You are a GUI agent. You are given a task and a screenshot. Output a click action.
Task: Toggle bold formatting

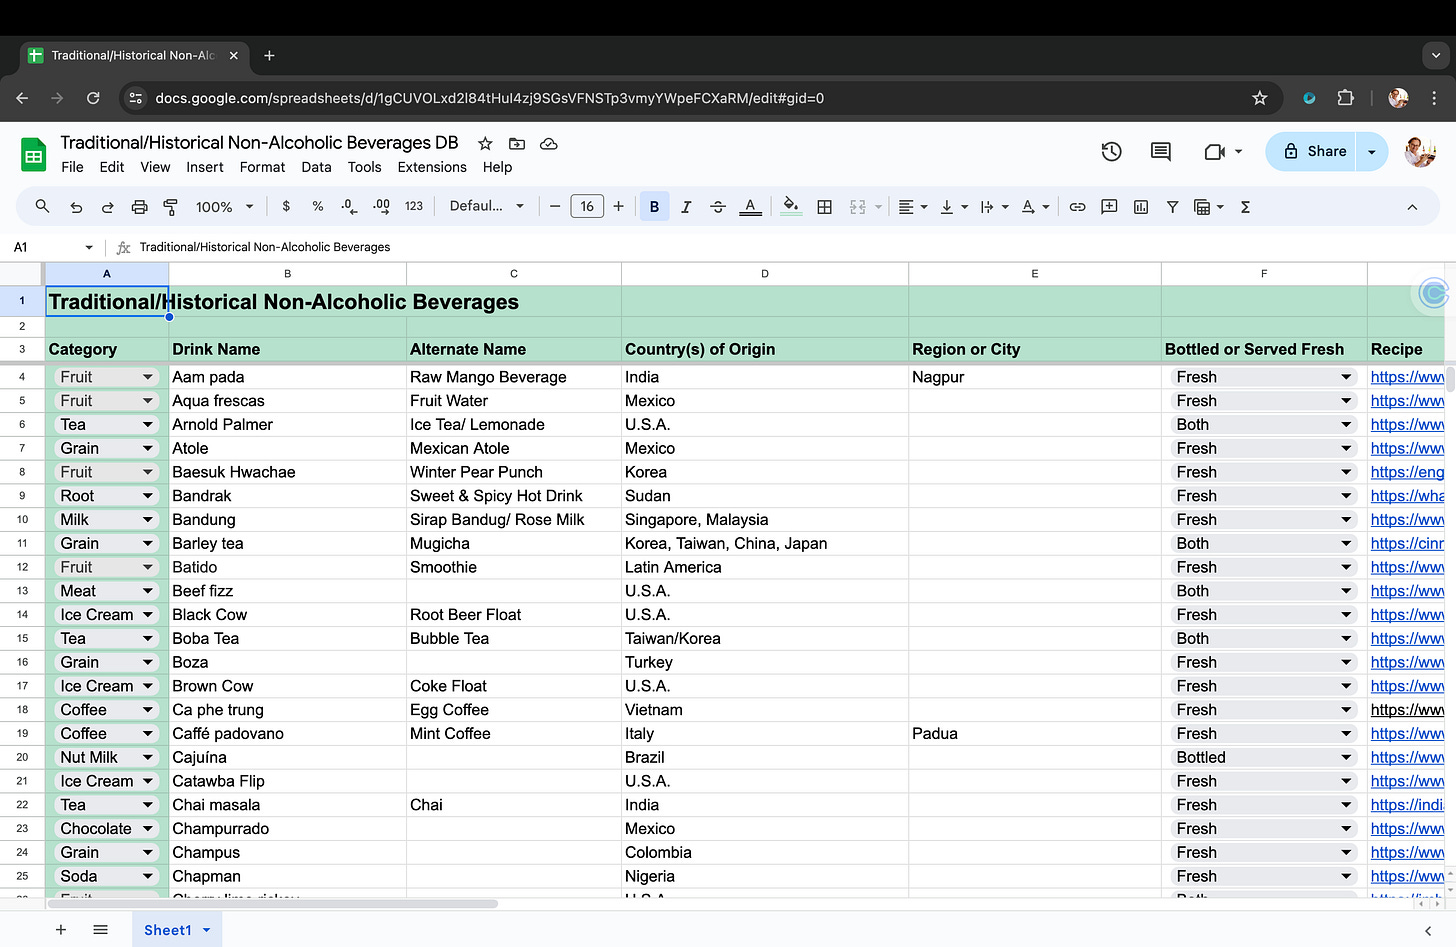tap(654, 207)
